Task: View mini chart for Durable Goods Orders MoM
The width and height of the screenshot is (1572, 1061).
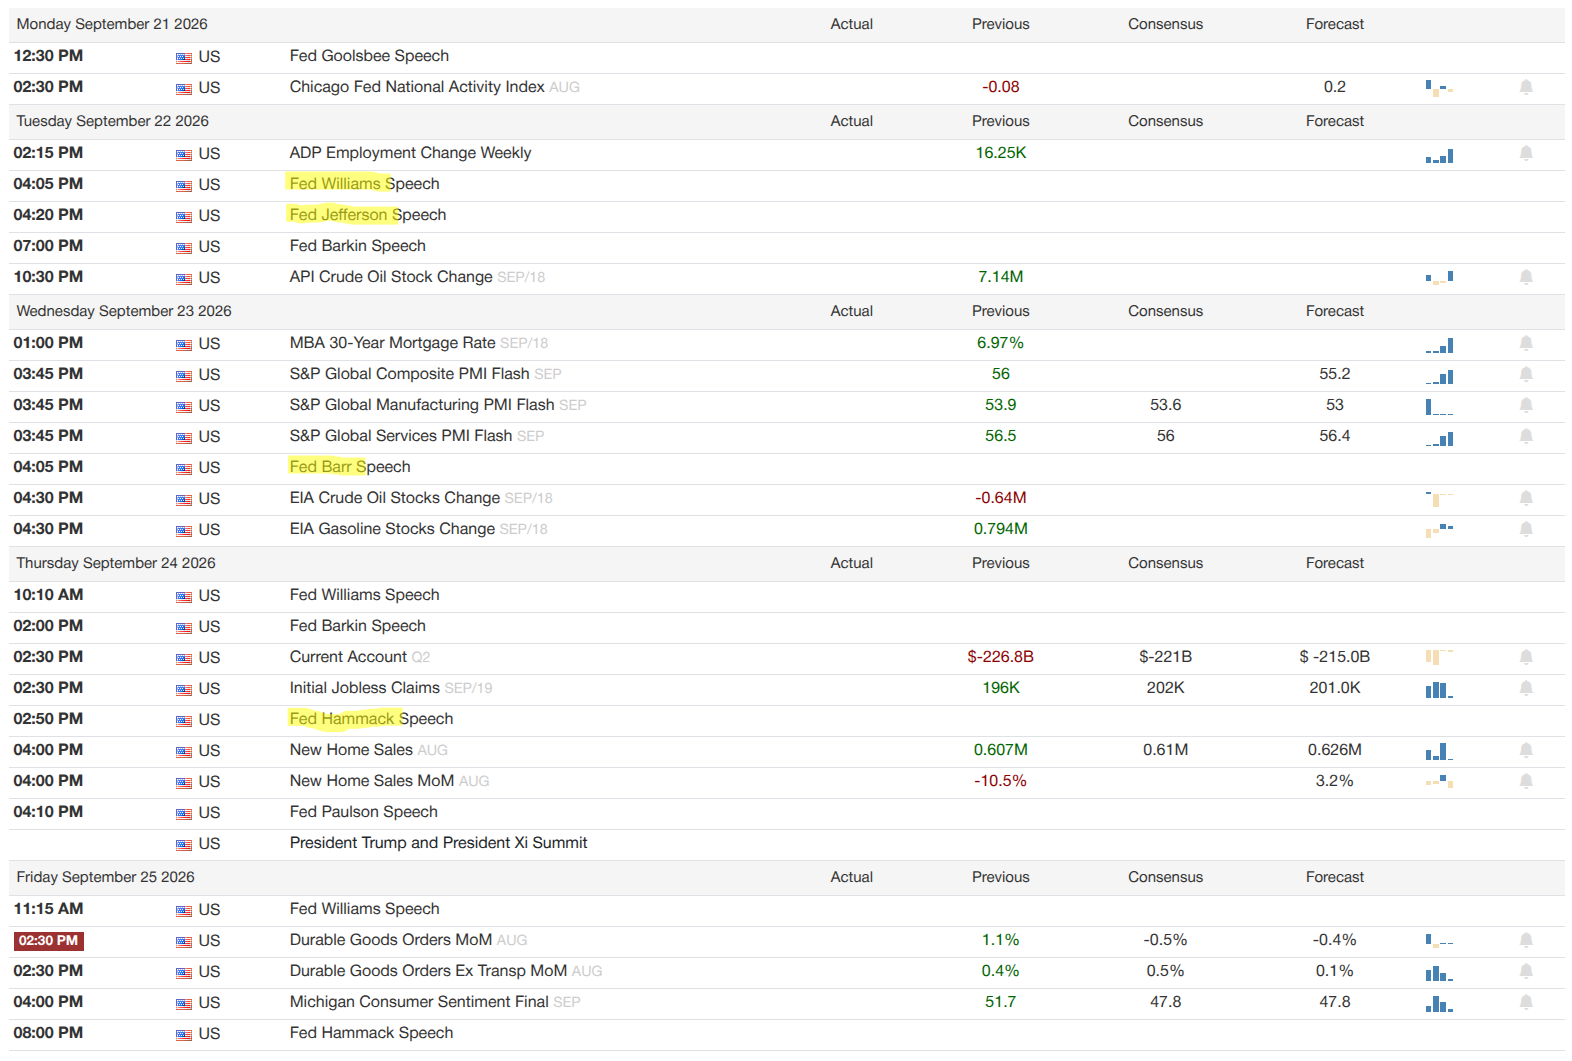Action: click(1439, 940)
